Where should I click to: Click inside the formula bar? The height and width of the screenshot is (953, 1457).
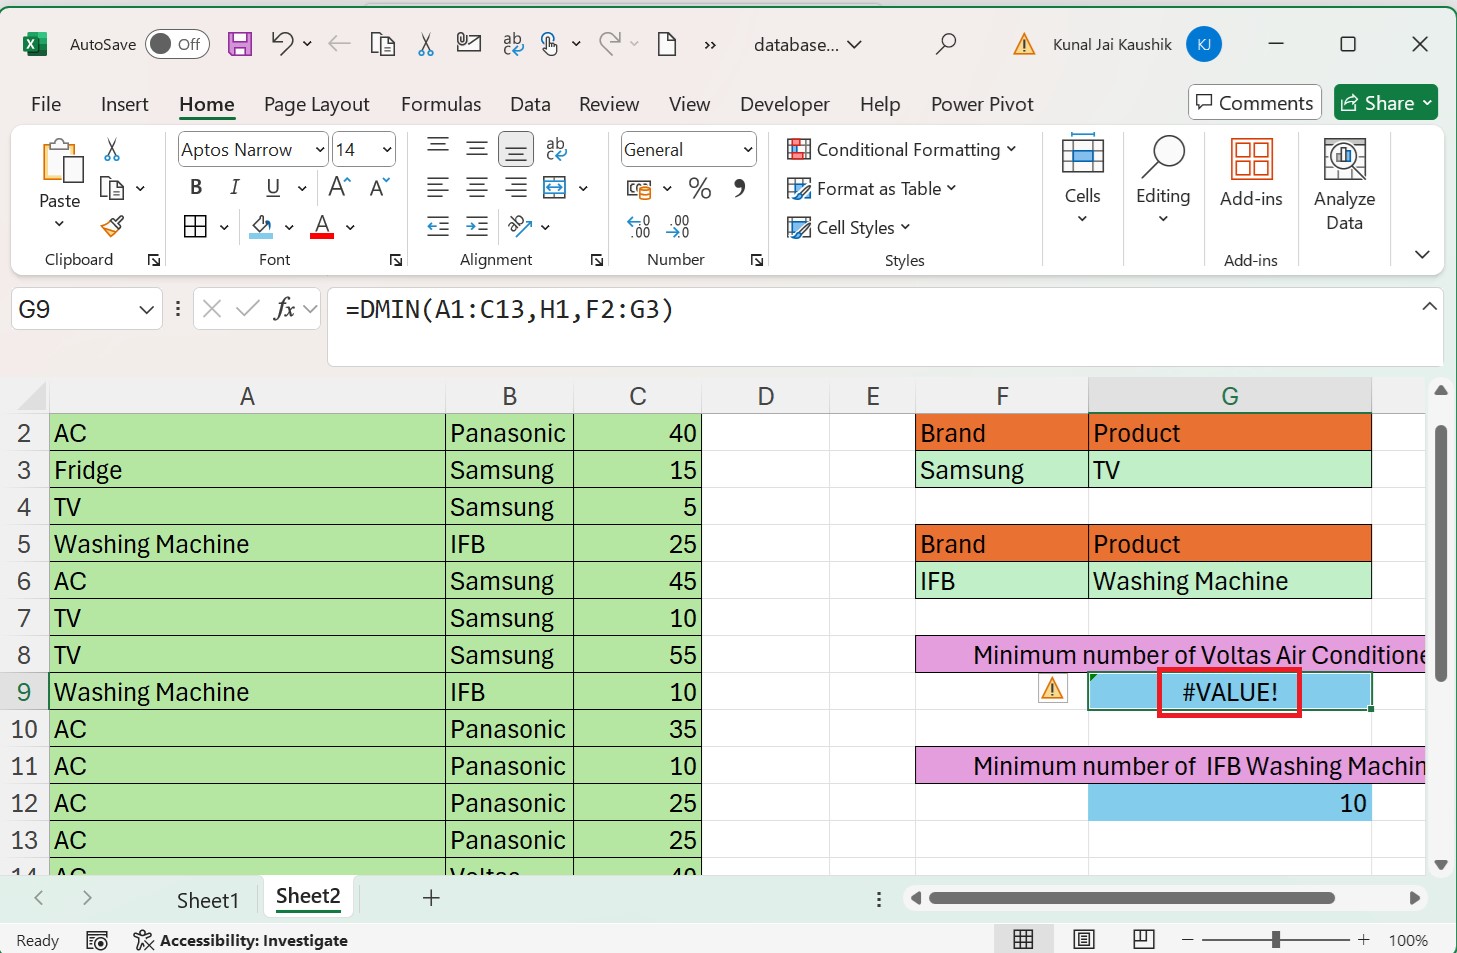click(700, 310)
